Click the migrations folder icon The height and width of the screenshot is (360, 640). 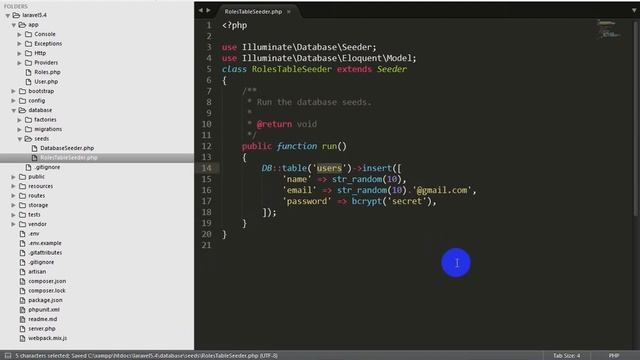pos(28,129)
